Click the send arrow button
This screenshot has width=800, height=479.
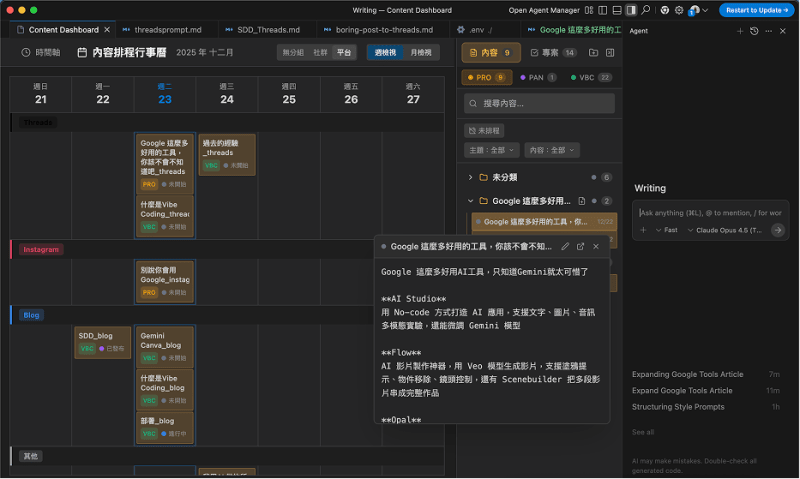pos(778,231)
